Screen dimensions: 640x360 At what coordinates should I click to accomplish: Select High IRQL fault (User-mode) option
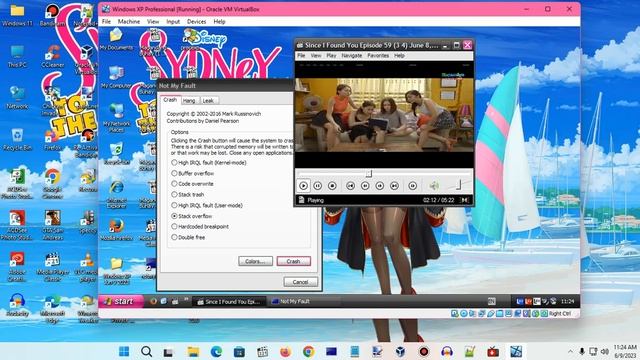(x=174, y=205)
